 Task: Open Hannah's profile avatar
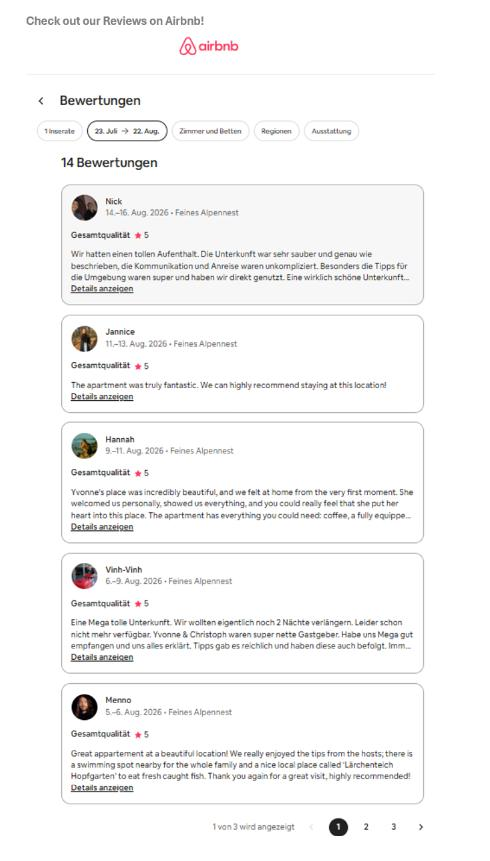pos(84,446)
